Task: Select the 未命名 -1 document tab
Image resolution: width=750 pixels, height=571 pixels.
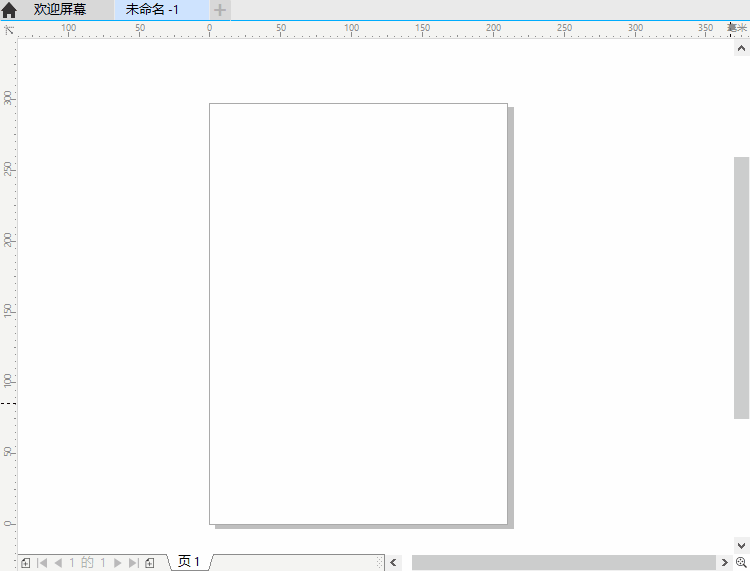Action: tap(152, 10)
